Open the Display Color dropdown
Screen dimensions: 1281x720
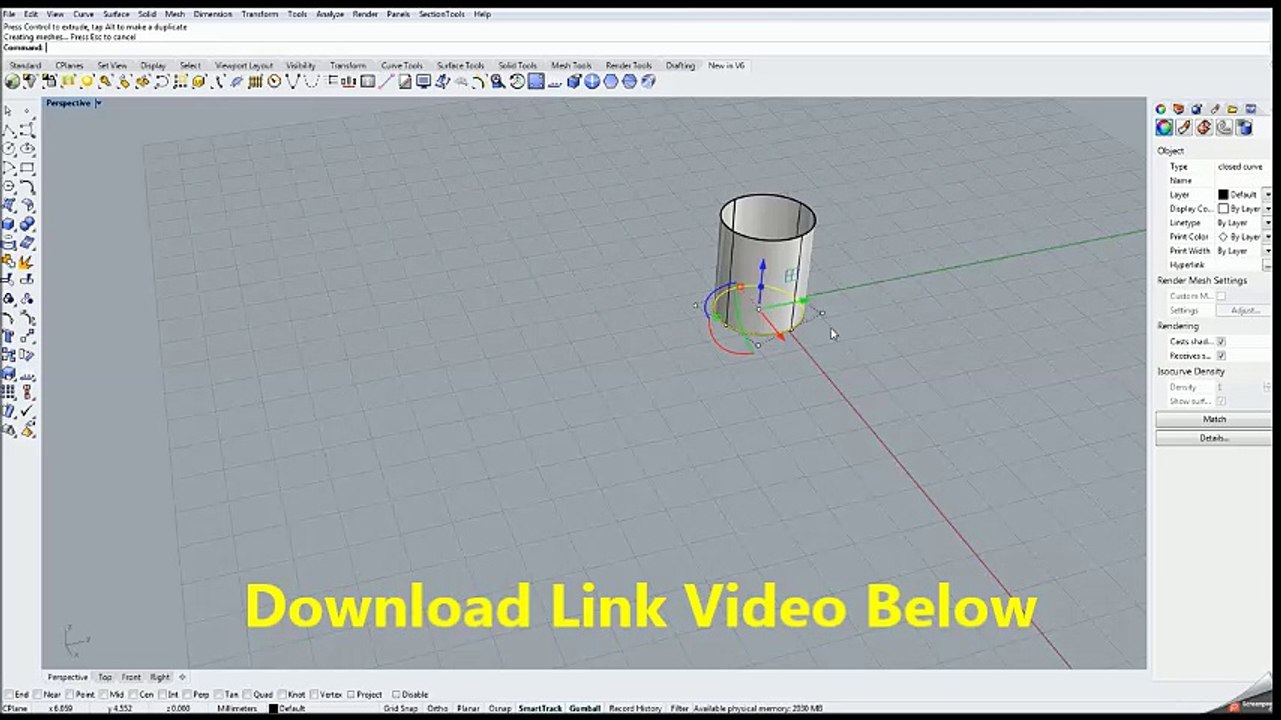click(x=1268, y=209)
